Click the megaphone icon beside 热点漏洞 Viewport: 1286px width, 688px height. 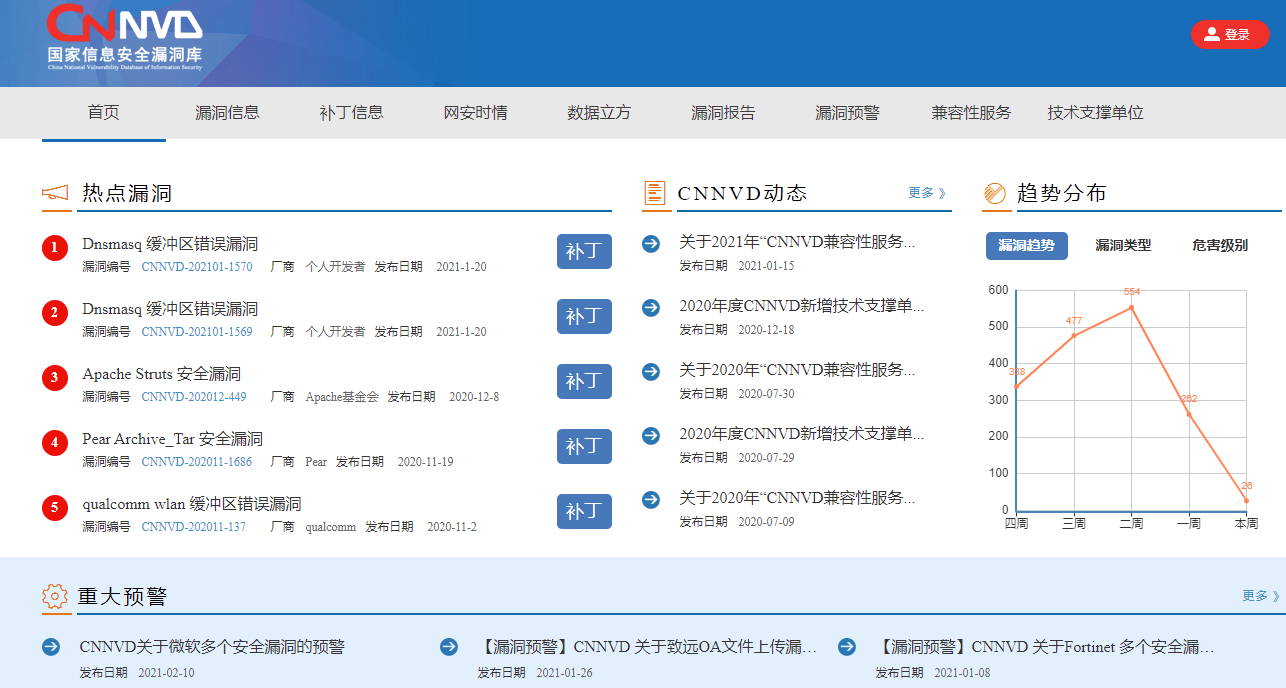point(54,193)
